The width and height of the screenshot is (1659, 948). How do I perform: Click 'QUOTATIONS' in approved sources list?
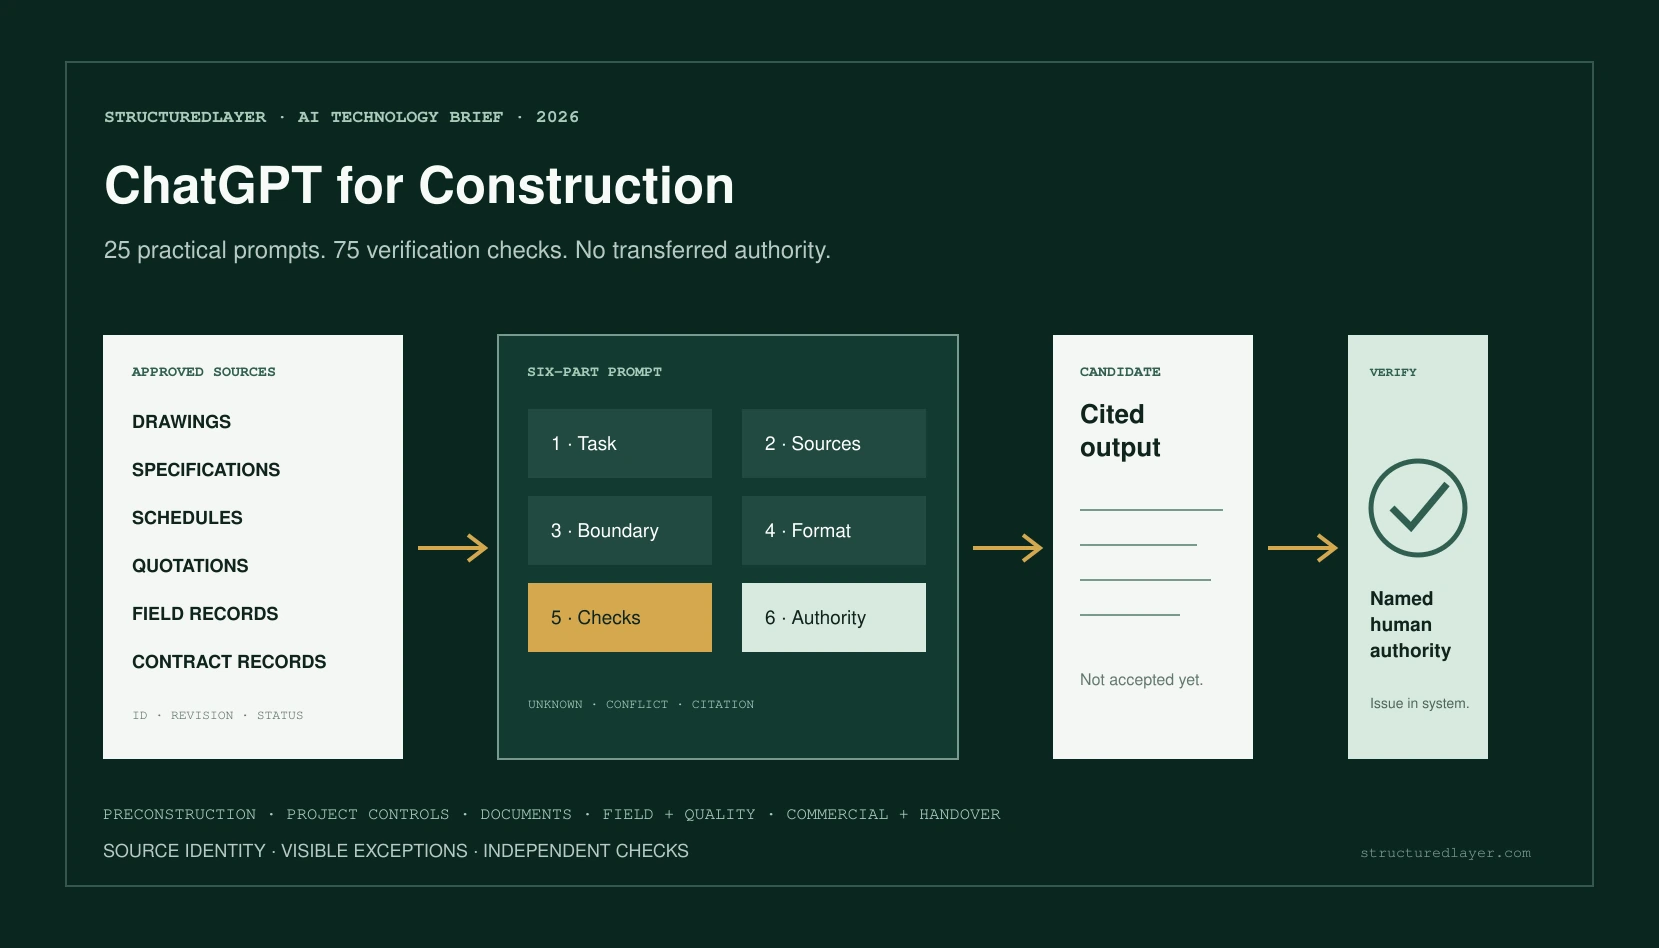tap(190, 566)
